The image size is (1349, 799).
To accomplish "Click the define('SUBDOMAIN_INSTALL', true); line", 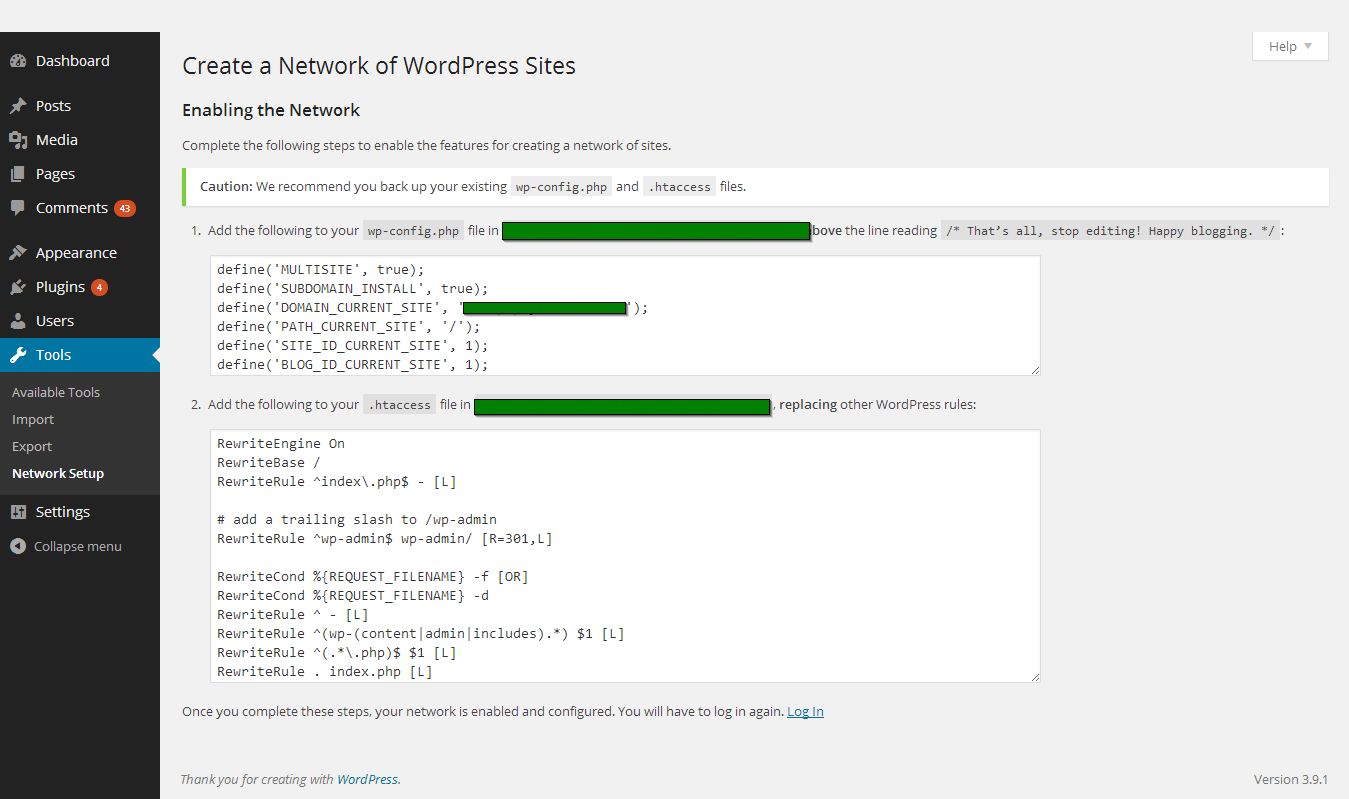I will click(x=353, y=288).
